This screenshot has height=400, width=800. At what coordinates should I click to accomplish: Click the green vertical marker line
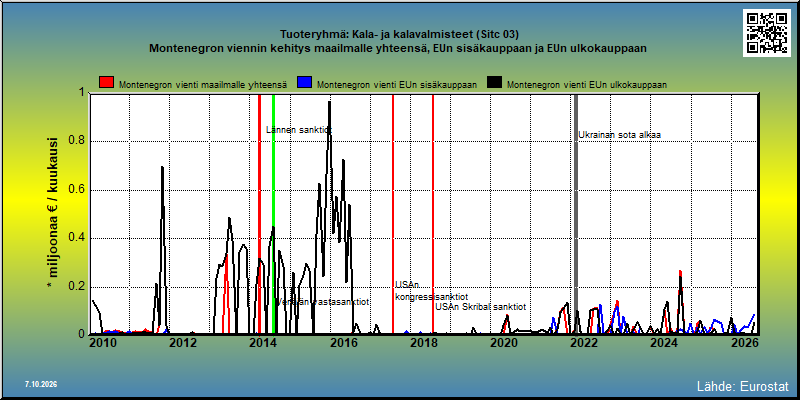coord(273,213)
